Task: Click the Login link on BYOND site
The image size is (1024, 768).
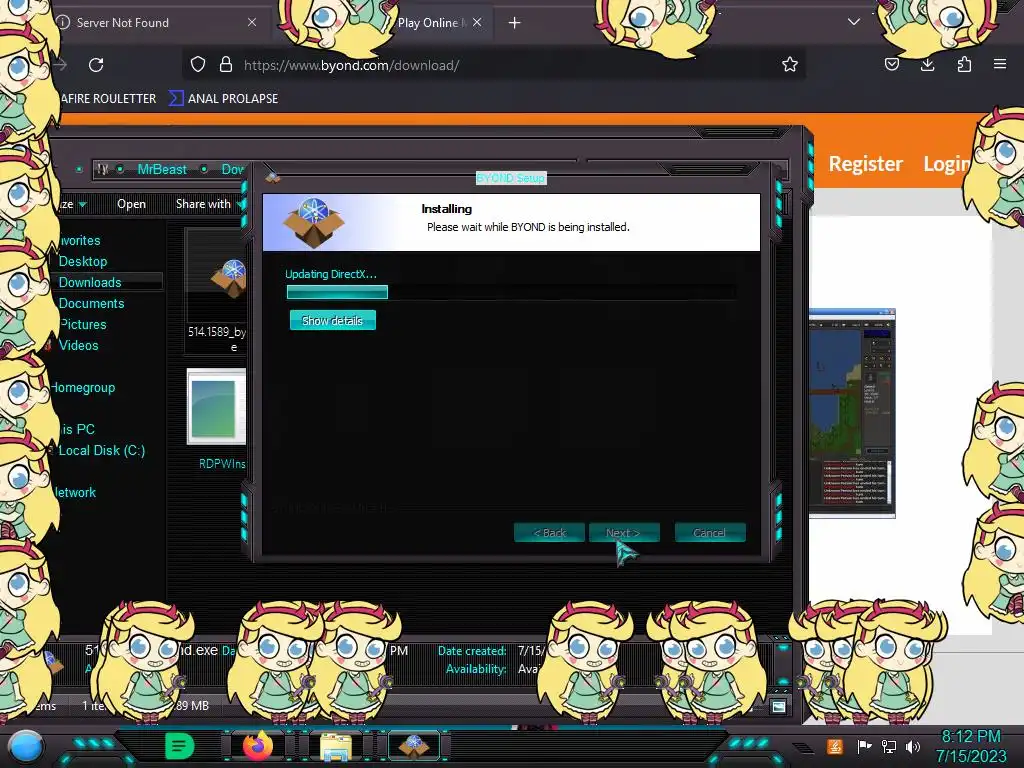Action: click(x=946, y=163)
